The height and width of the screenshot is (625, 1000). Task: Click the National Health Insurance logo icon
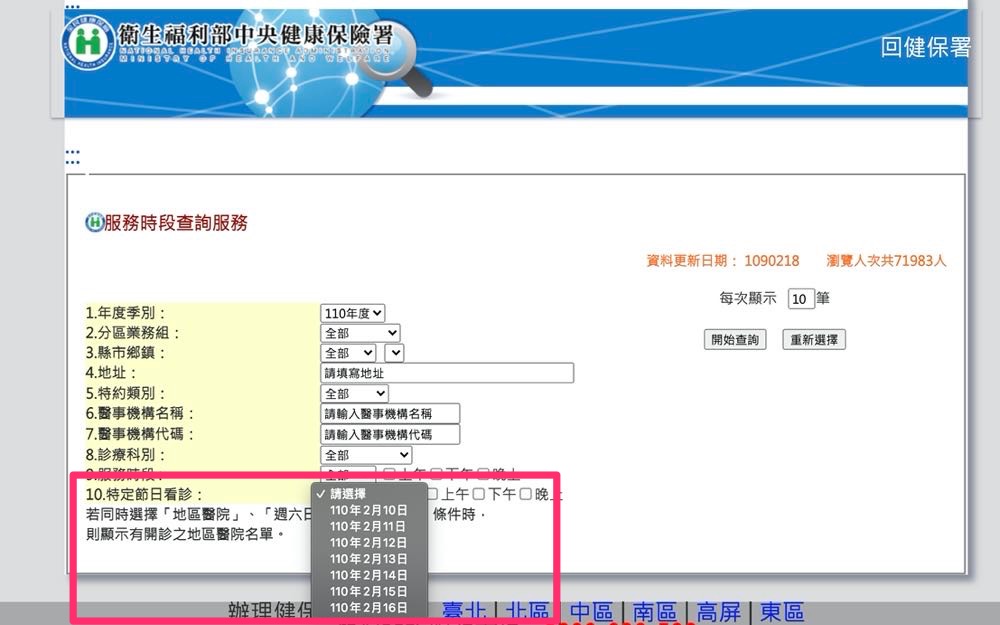pyautogui.click(x=88, y=42)
